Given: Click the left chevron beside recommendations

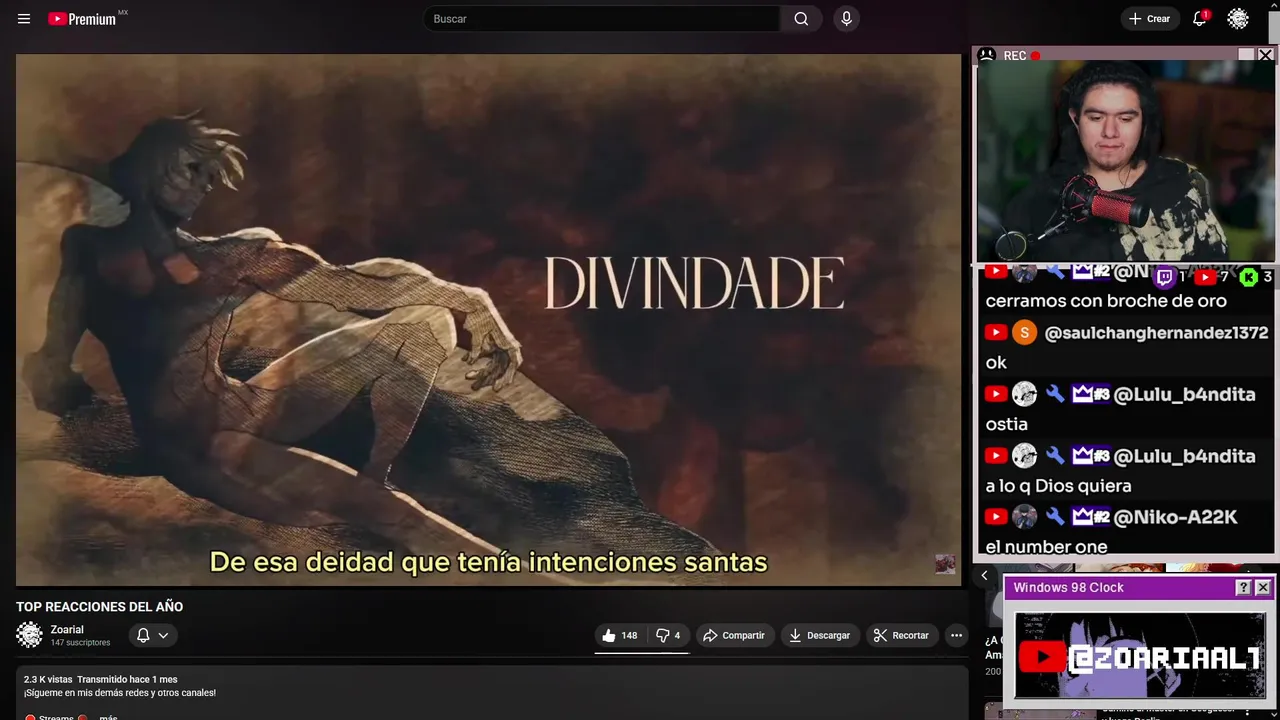Looking at the screenshot, I should point(984,575).
